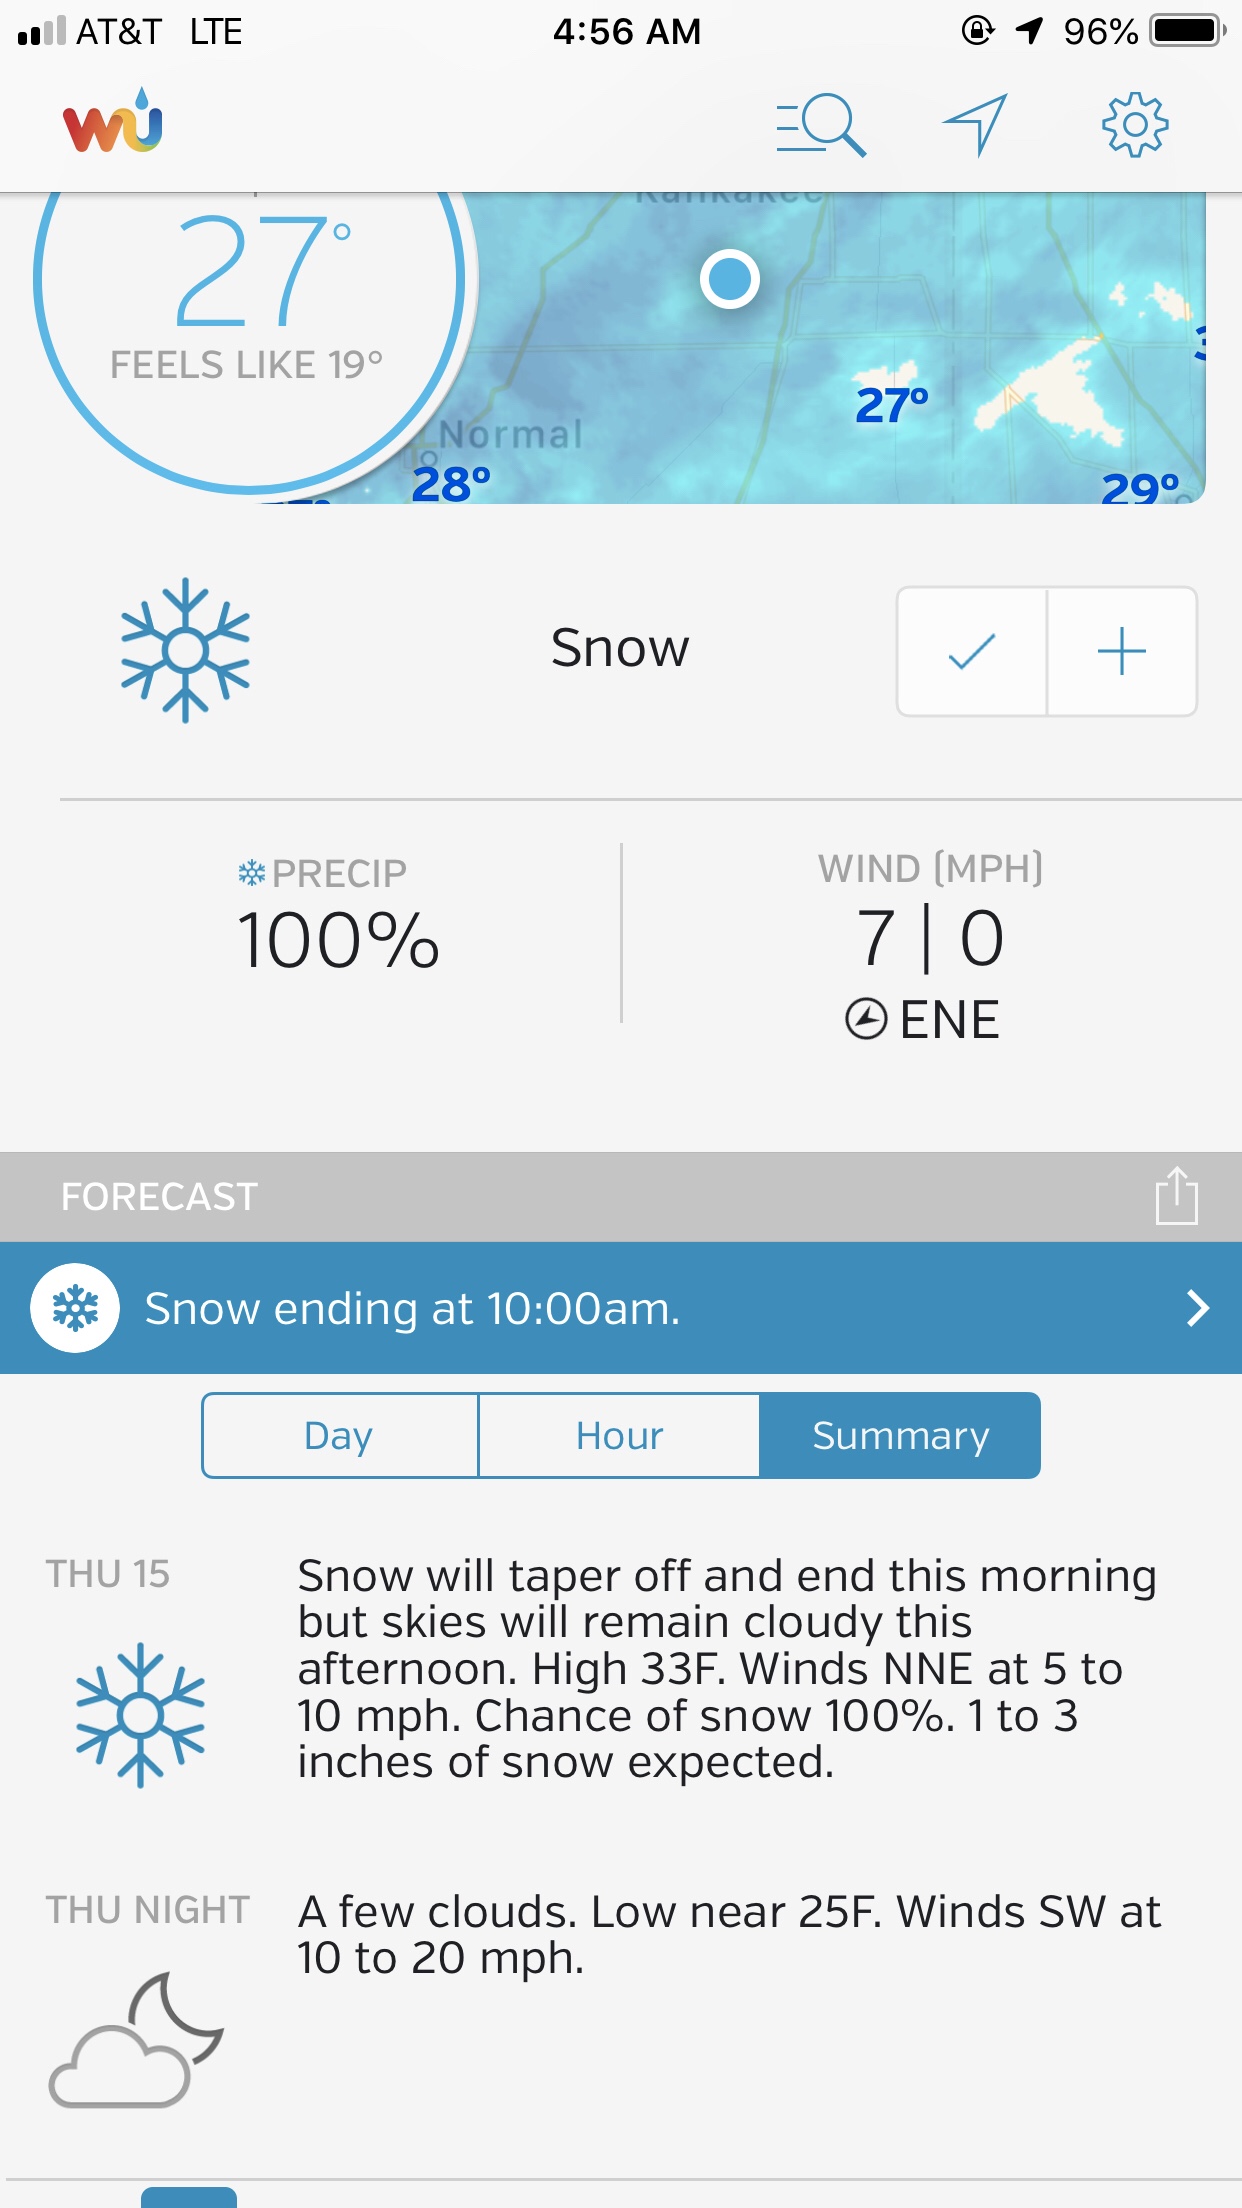Tap the Weather Underground logo
1242x2208 pixels.
click(x=112, y=123)
